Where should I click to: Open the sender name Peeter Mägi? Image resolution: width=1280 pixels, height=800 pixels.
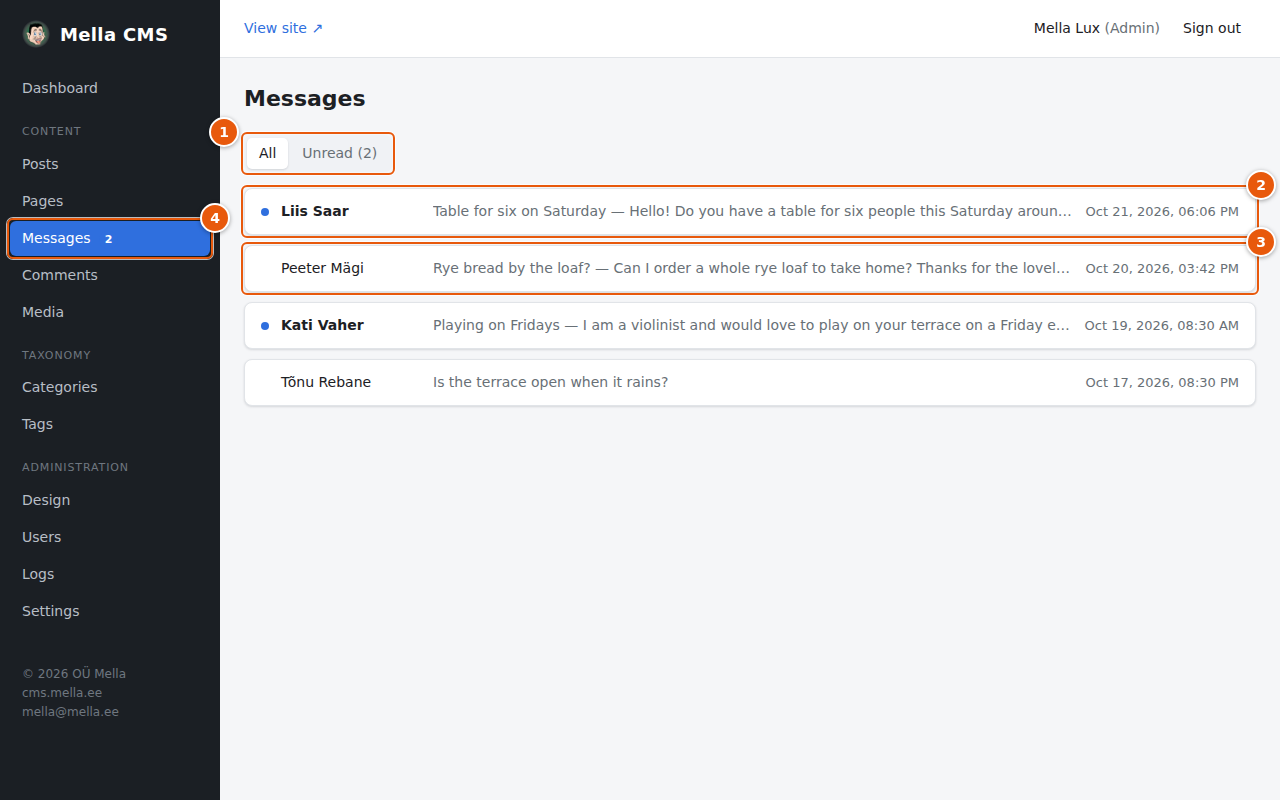(x=322, y=268)
